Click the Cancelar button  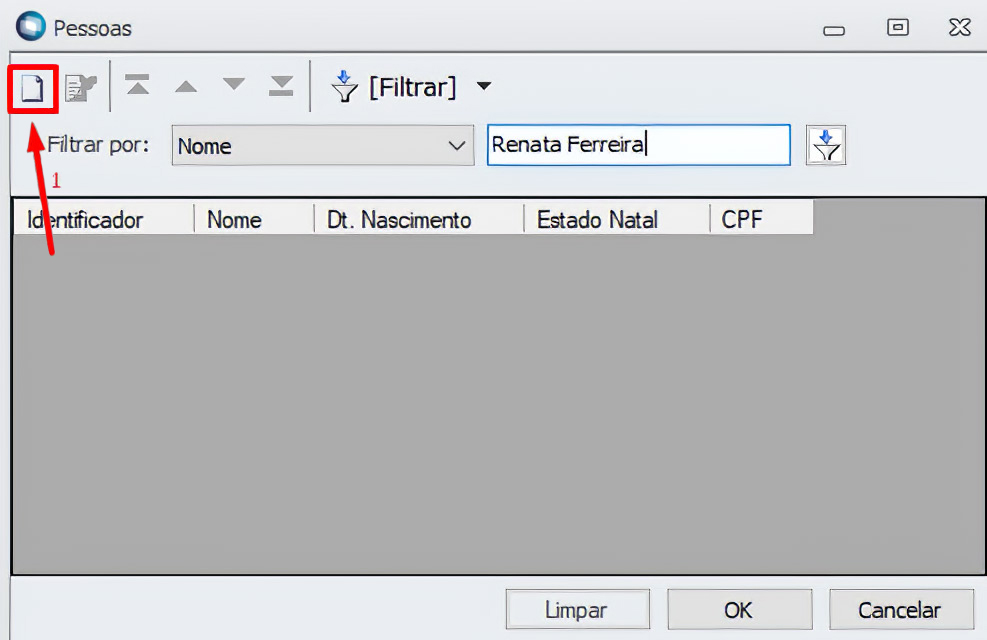(x=900, y=610)
